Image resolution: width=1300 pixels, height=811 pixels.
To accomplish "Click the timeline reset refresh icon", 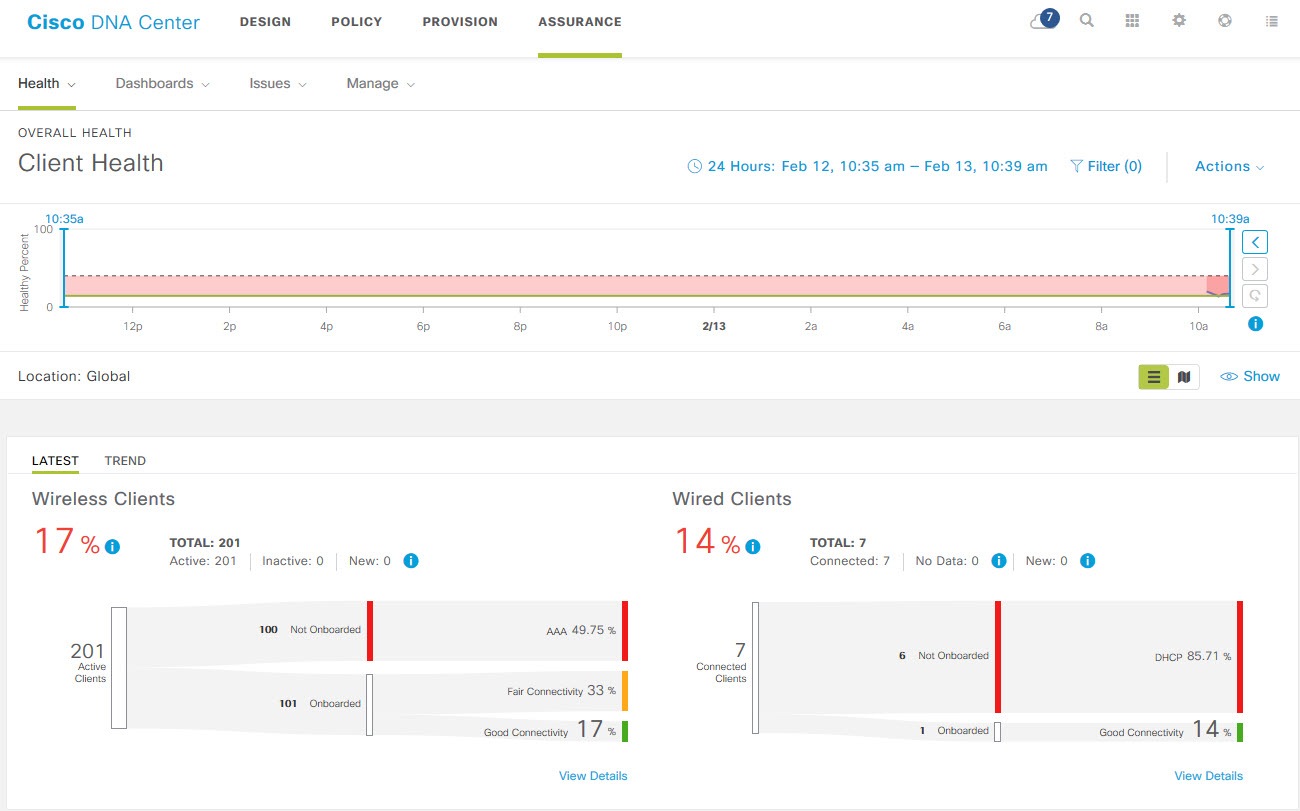I will point(1255,295).
